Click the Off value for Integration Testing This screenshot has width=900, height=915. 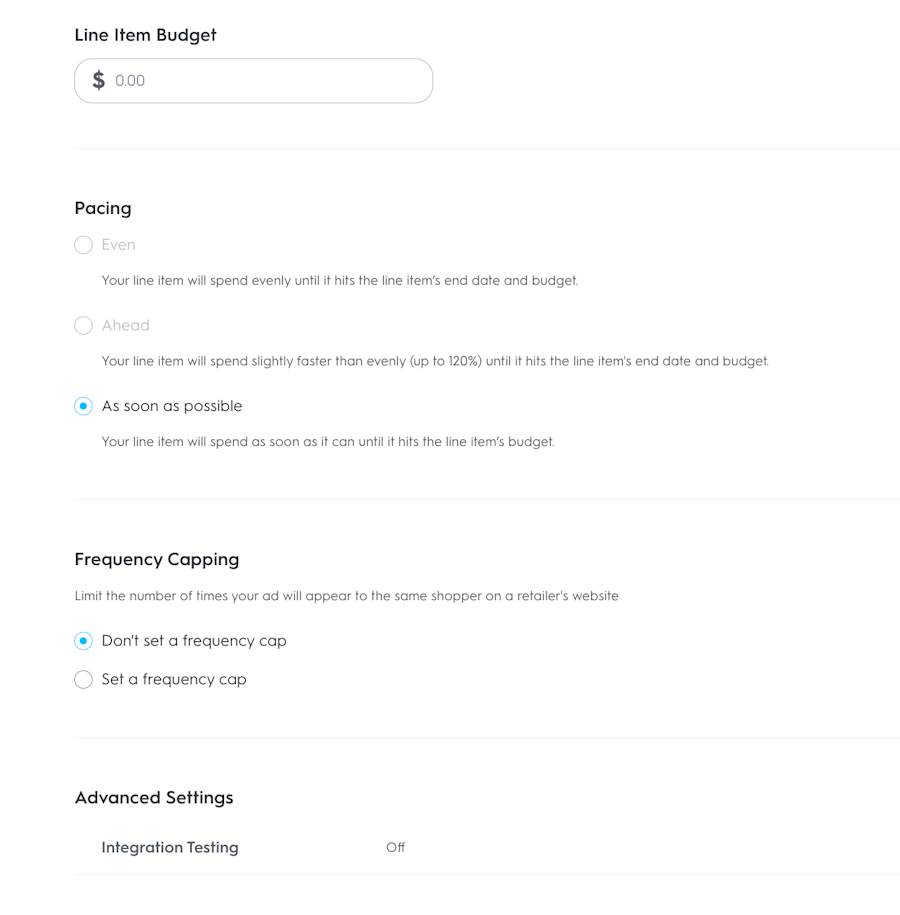[x=395, y=848]
